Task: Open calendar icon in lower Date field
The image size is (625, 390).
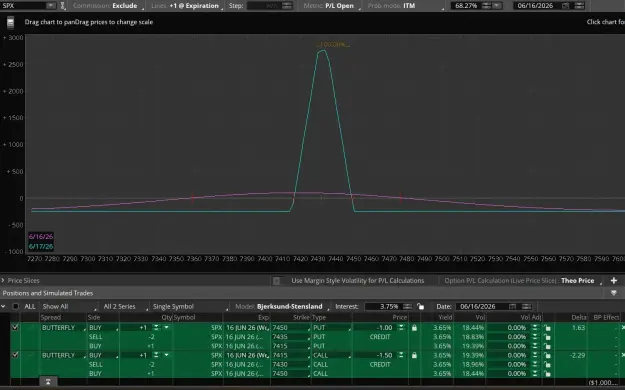Action: click(513, 306)
